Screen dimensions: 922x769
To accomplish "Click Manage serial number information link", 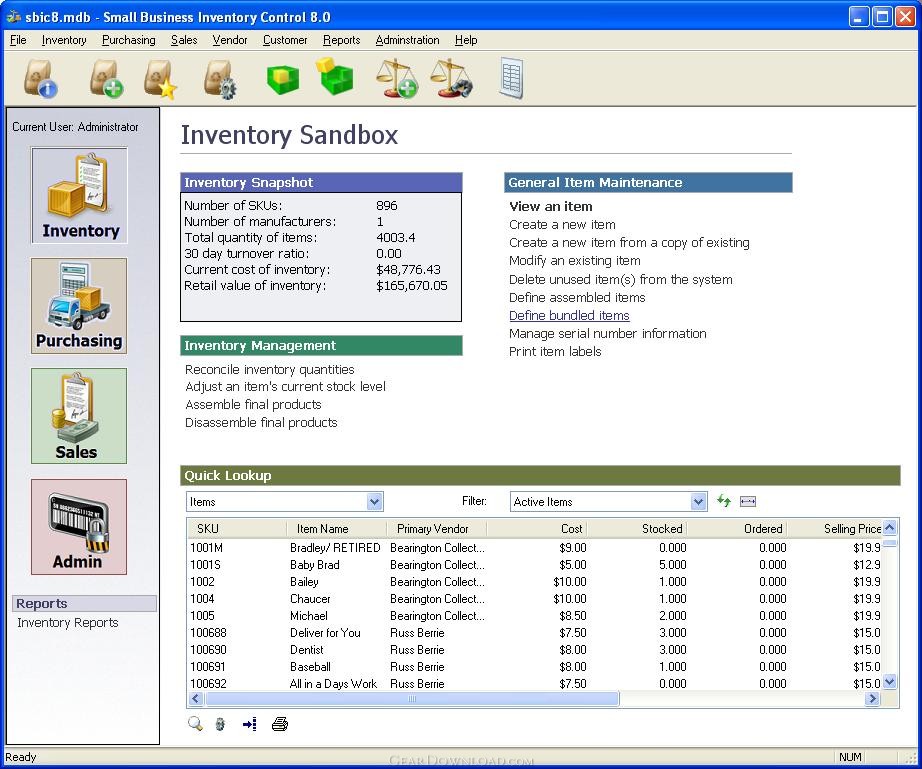I will tap(607, 333).
